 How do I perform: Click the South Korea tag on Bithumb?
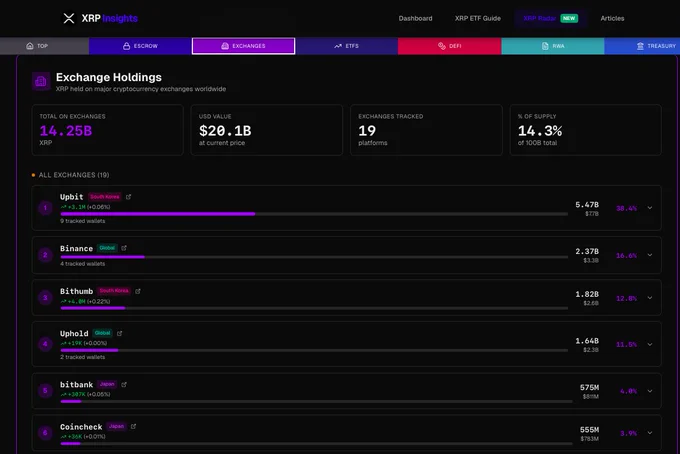point(114,291)
